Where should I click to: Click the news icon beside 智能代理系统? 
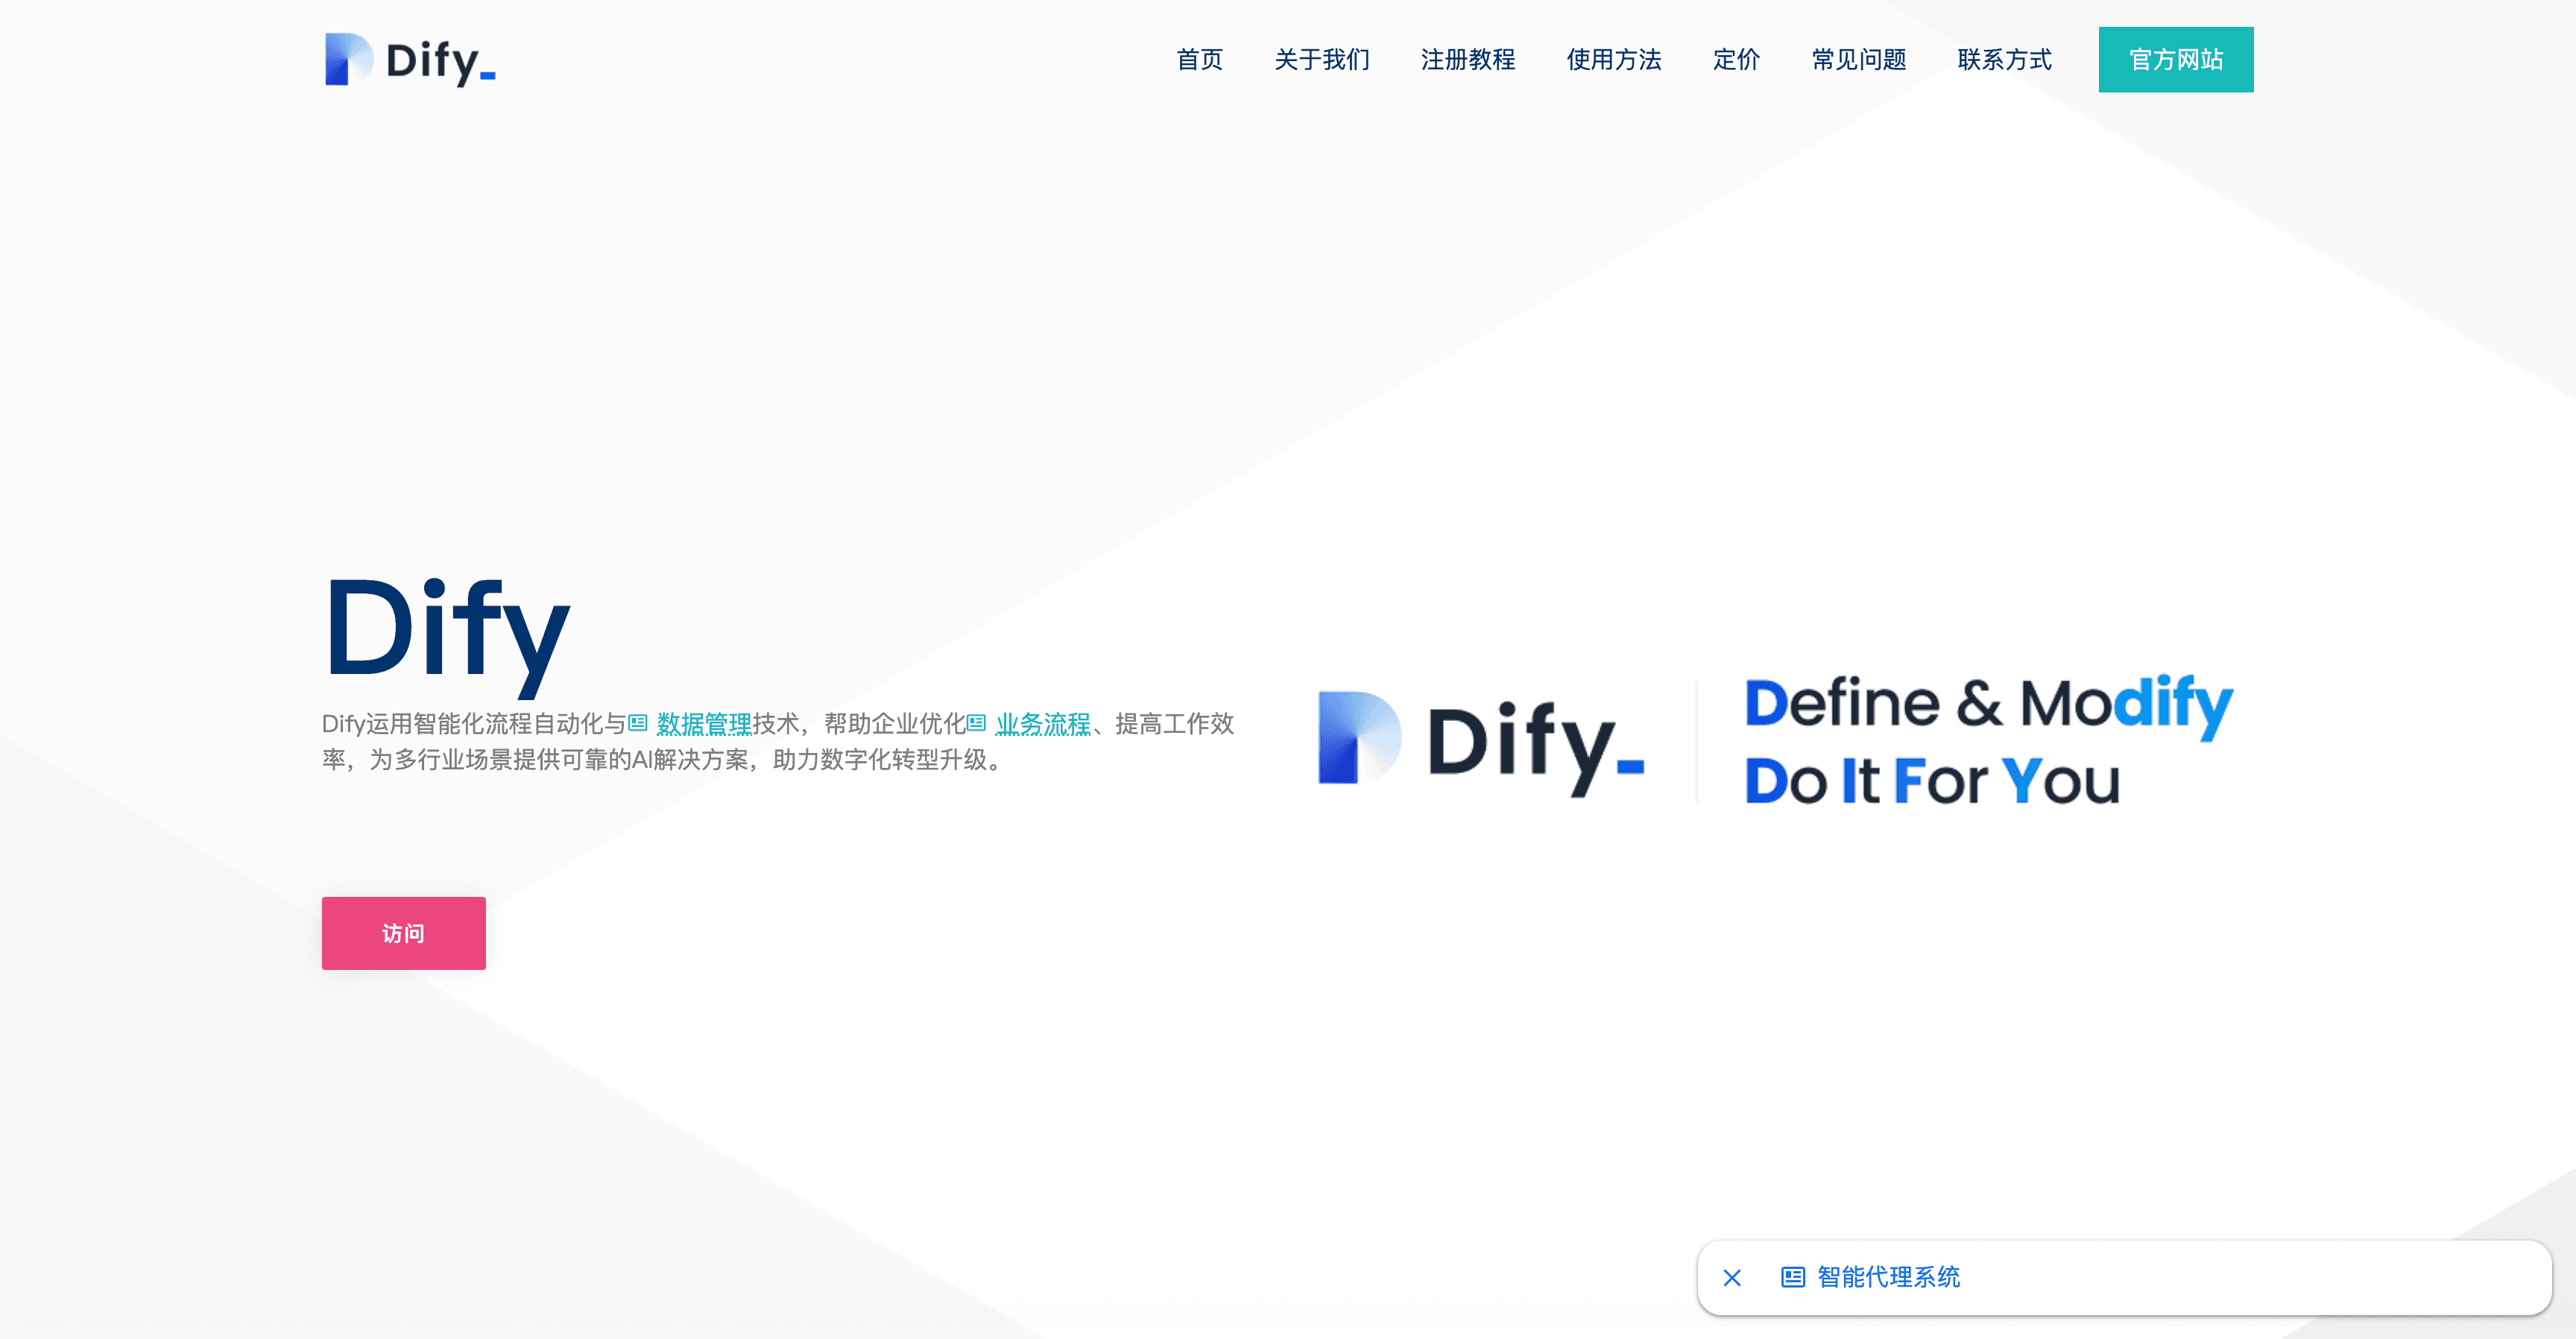point(1792,1277)
